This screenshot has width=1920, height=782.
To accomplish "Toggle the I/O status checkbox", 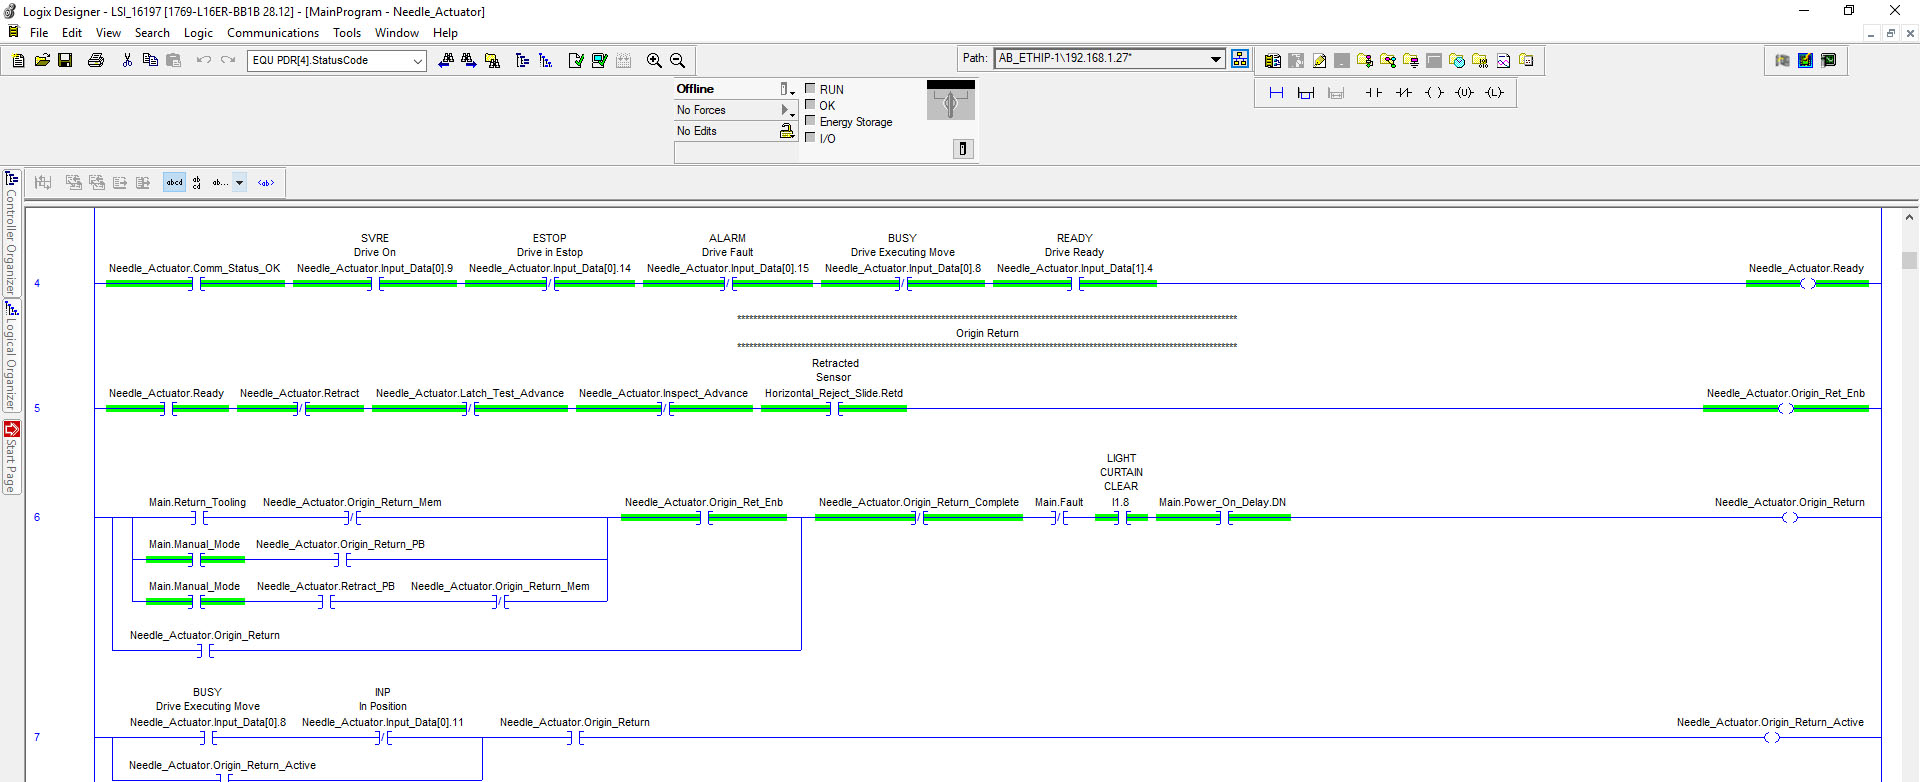I will [x=810, y=137].
